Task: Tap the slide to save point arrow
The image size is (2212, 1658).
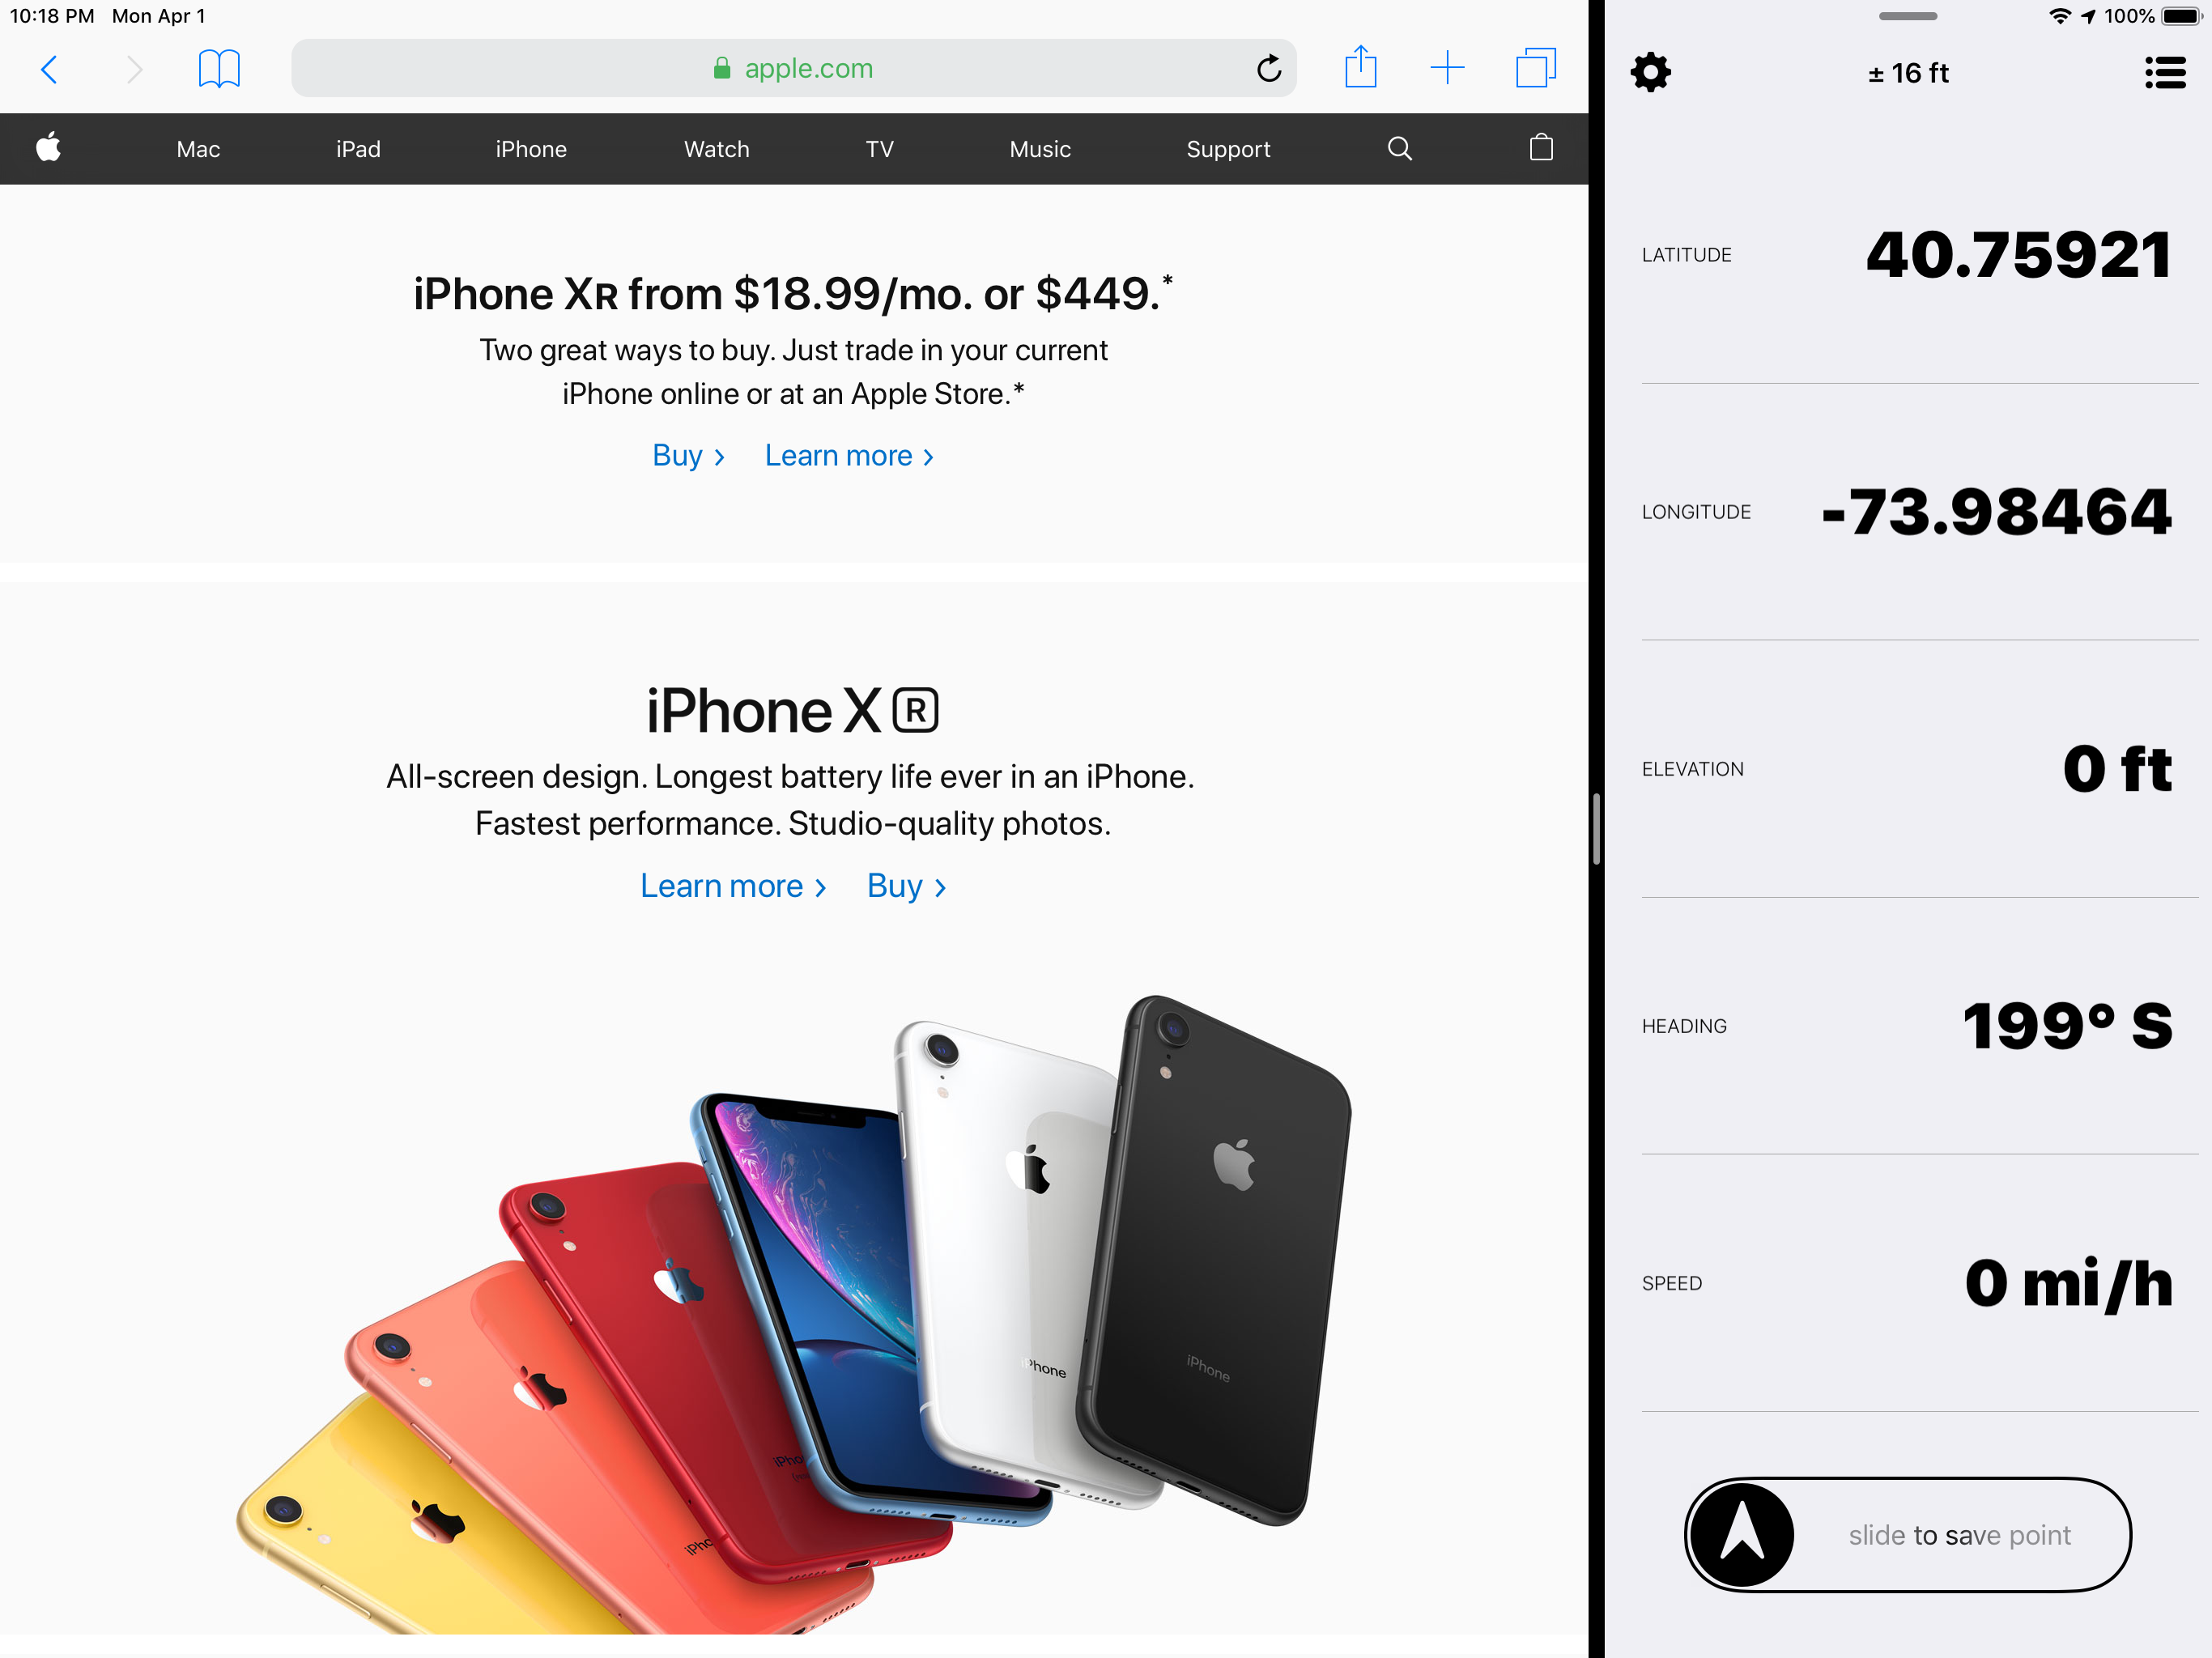Action: pos(1741,1534)
